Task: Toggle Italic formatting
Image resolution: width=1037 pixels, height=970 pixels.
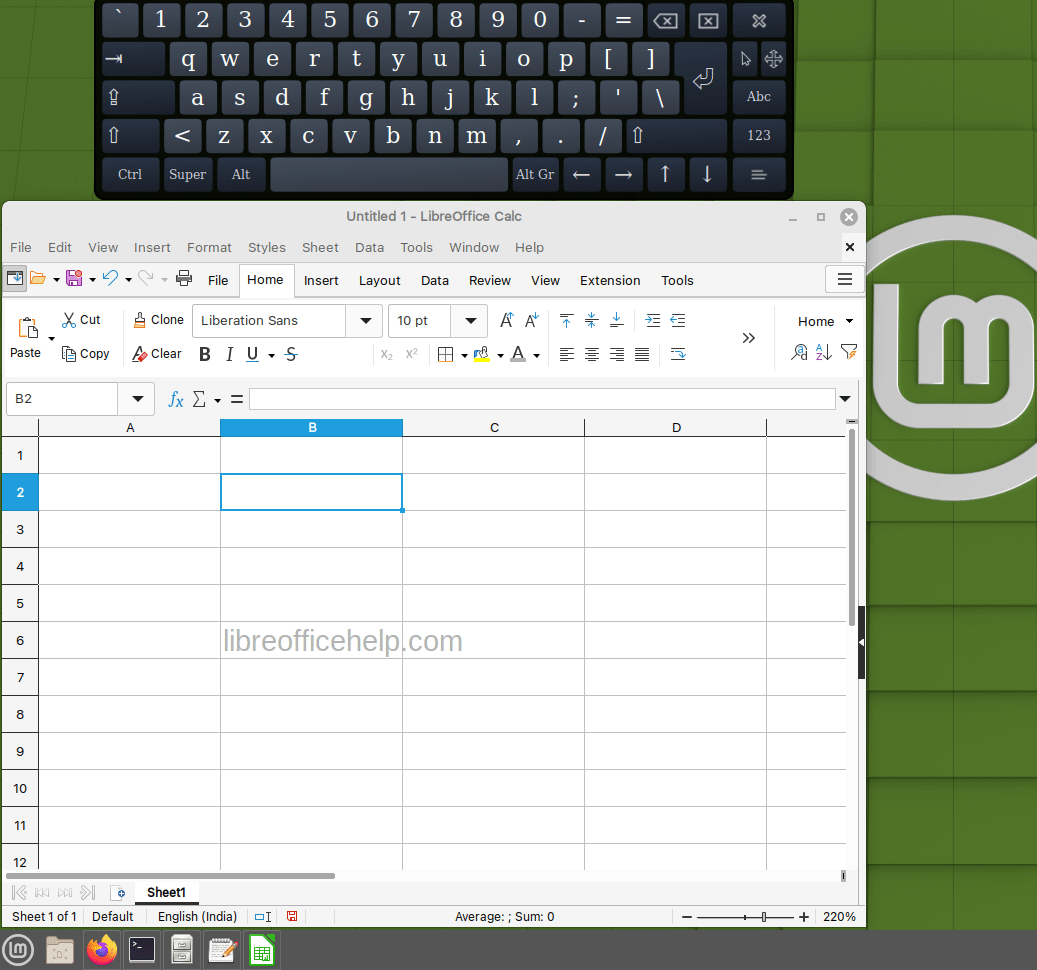Action: pyautogui.click(x=229, y=355)
